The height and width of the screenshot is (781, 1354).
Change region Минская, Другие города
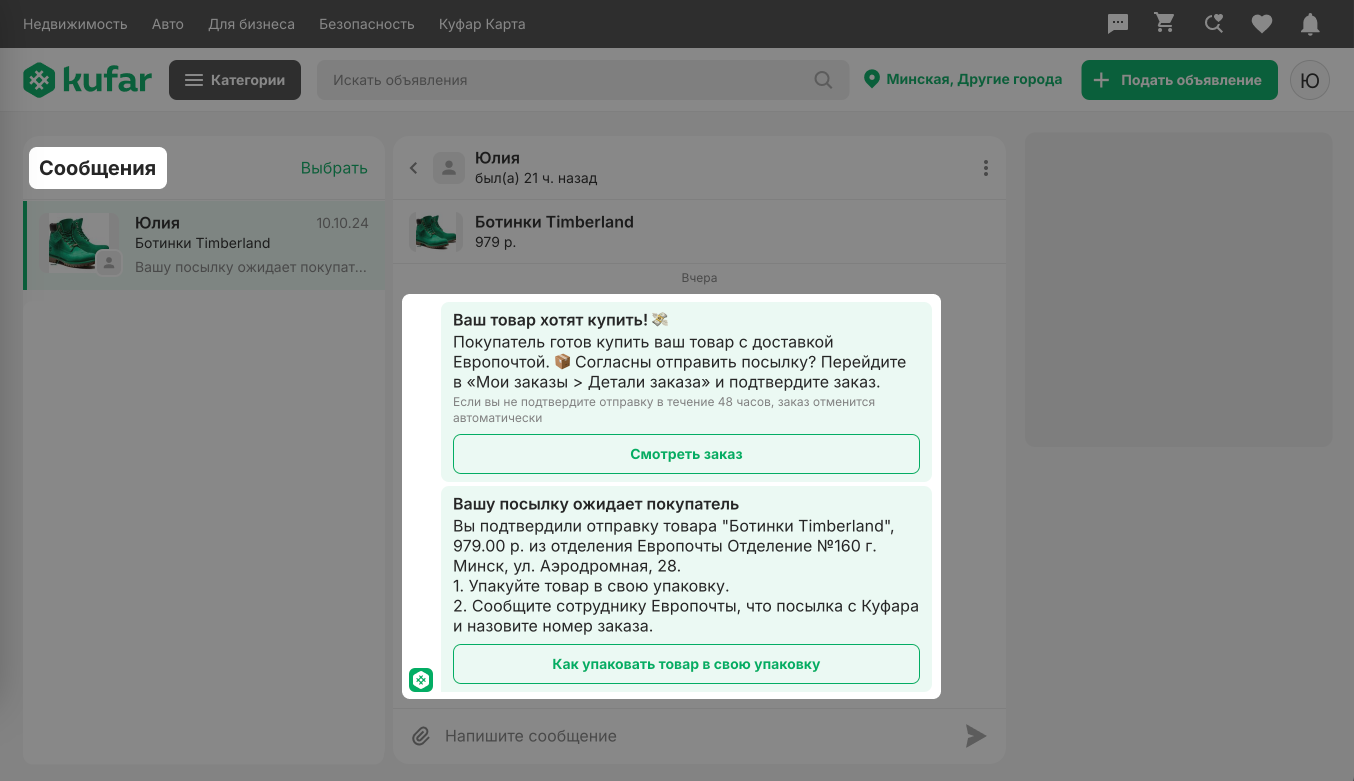(x=974, y=79)
